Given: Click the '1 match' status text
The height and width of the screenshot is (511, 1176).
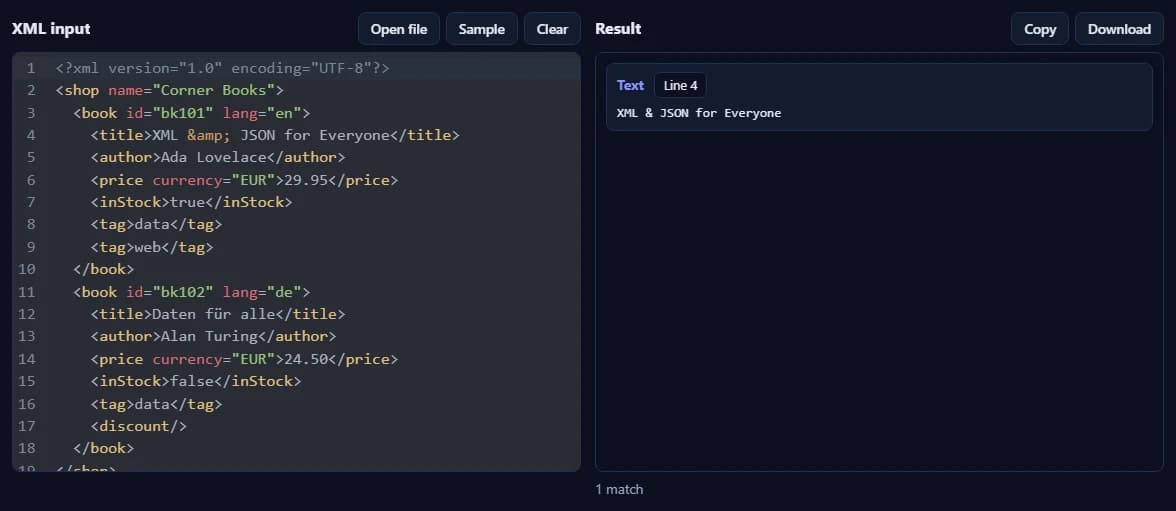Looking at the screenshot, I should (619, 489).
